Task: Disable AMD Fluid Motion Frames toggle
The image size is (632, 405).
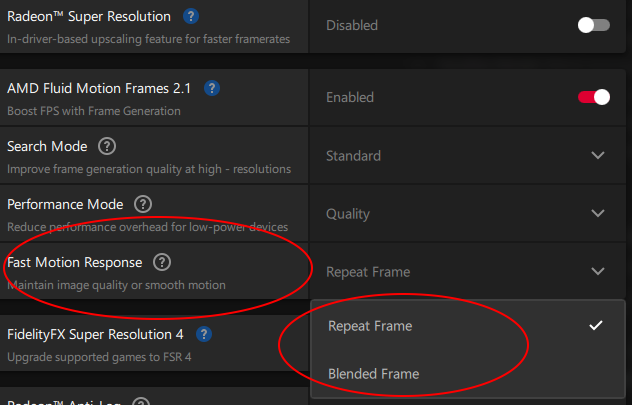Action: click(593, 97)
